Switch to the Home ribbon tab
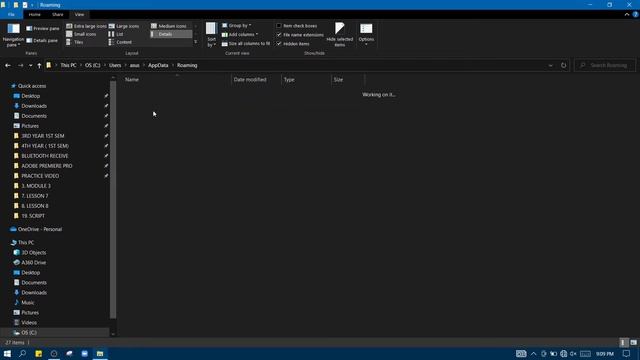Screen dimensions: 640x360 (35, 14)
